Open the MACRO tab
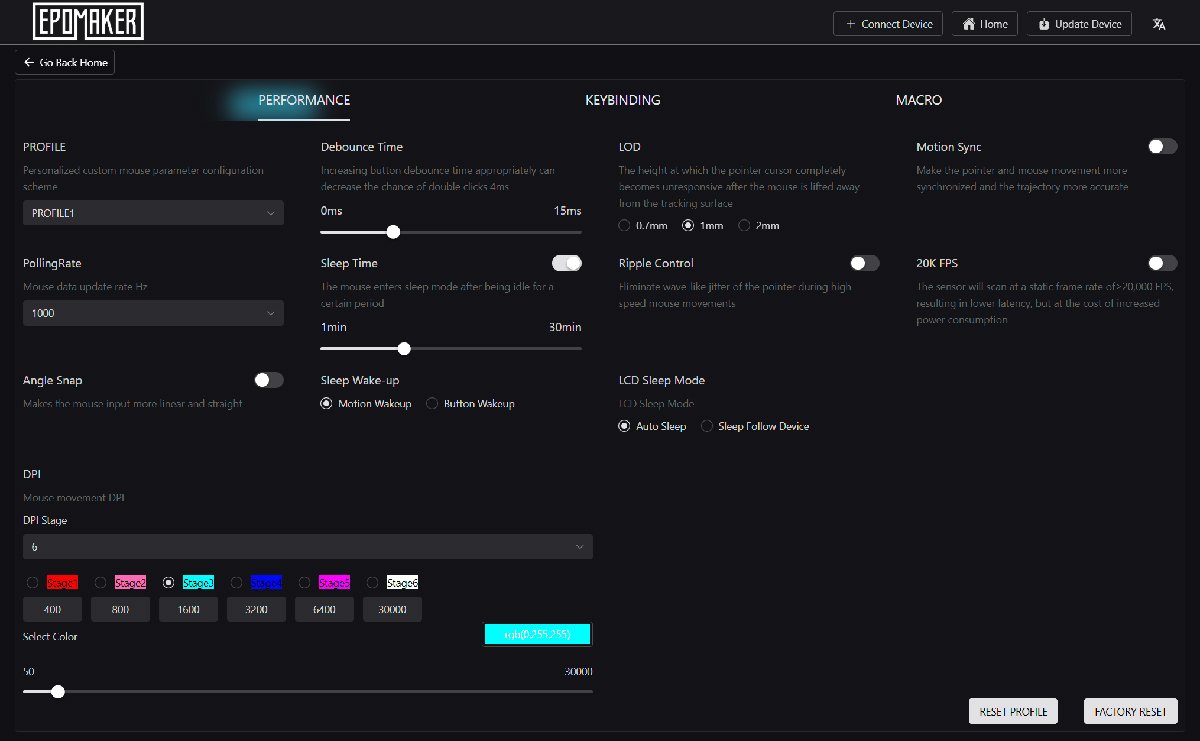Viewport: 1200px width, 741px height. 919,100
